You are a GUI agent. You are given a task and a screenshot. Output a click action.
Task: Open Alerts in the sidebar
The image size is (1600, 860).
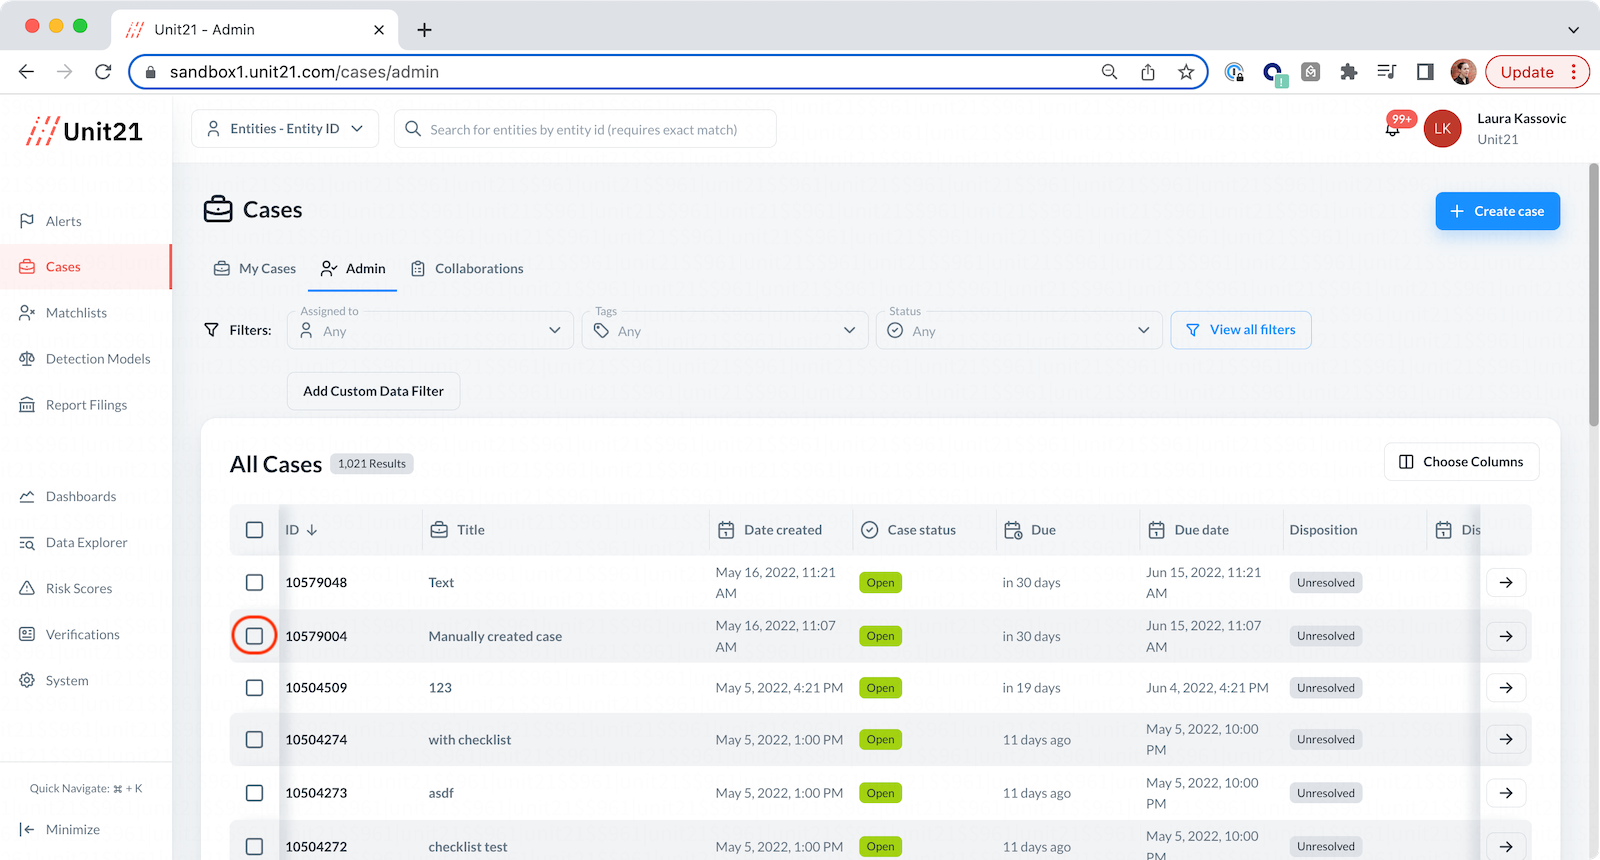(x=63, y=221)
